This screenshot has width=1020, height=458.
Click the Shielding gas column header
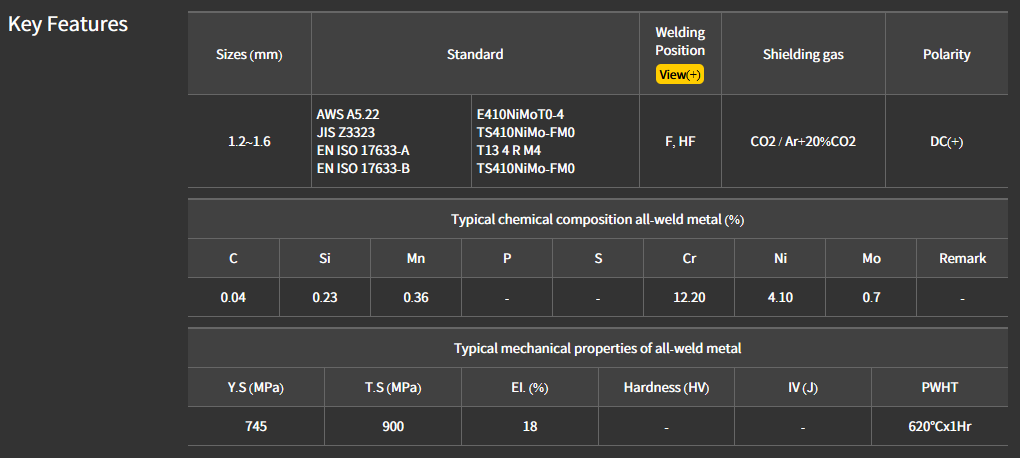point(803,55)
